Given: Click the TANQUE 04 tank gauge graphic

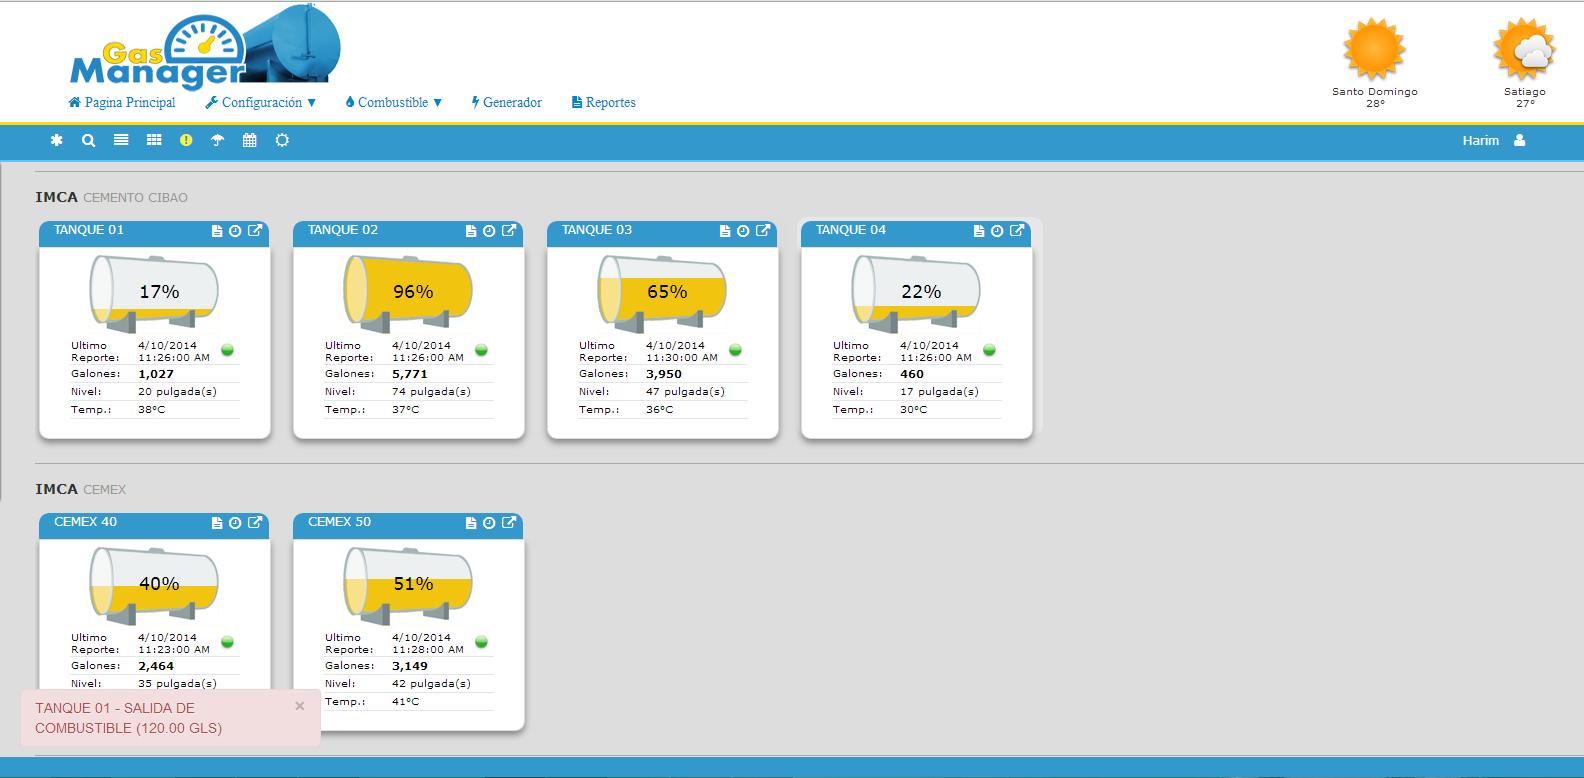Looking at the screenshot, I should [916, 292].
